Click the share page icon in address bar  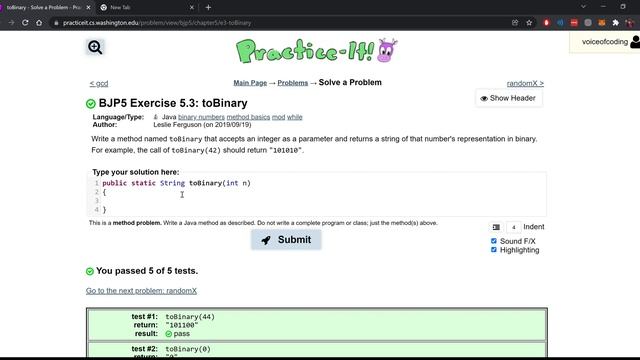pos(515,23)
